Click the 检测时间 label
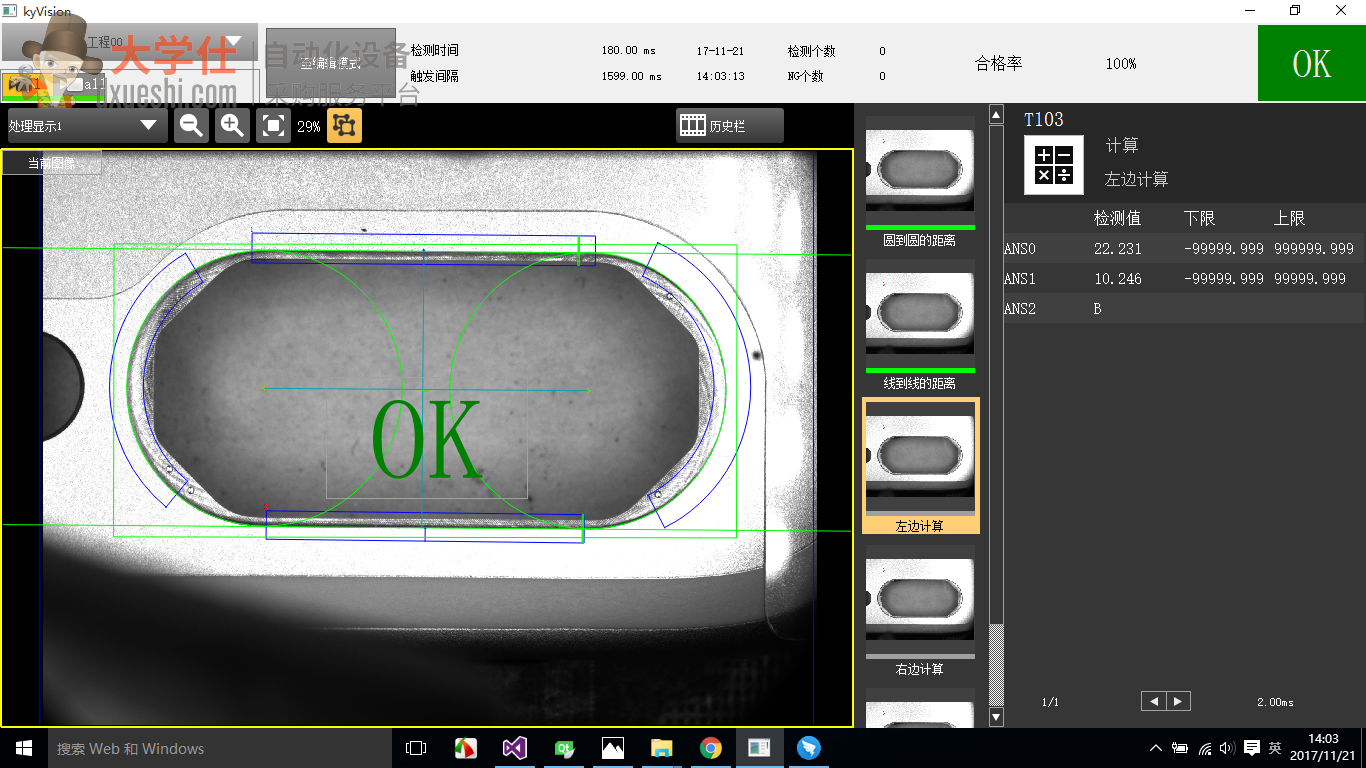 coord(435,51)
